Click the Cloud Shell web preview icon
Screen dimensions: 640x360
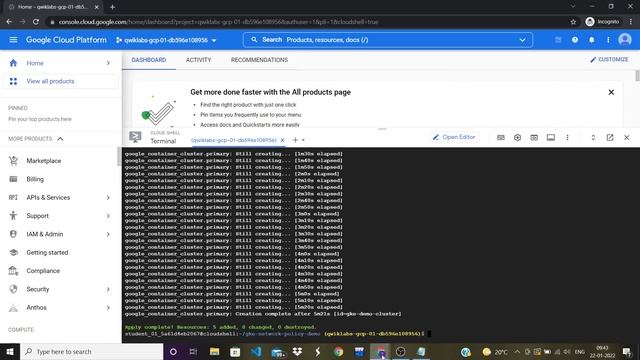(534, 138)
